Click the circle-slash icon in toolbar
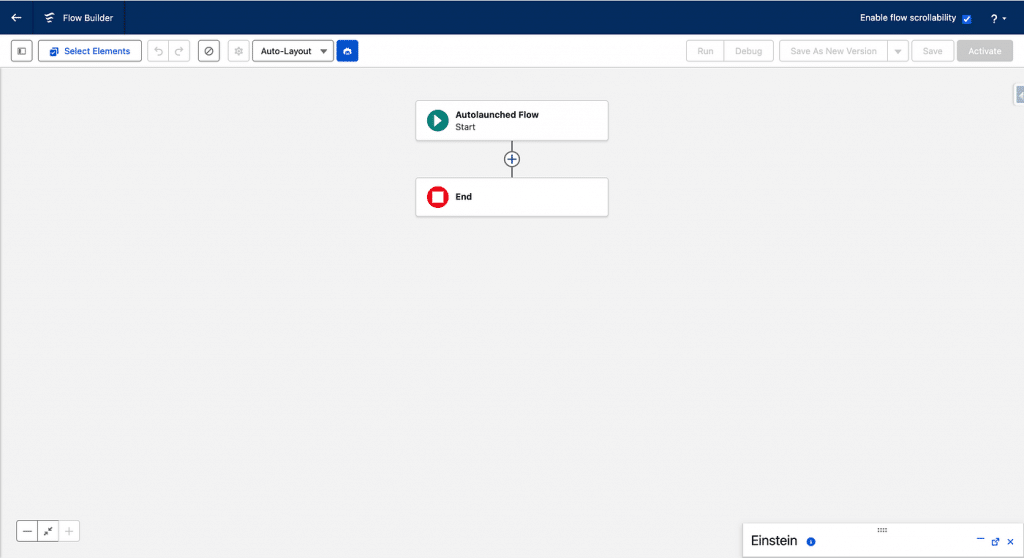1024x558 pixels. [x=208, y=51]
